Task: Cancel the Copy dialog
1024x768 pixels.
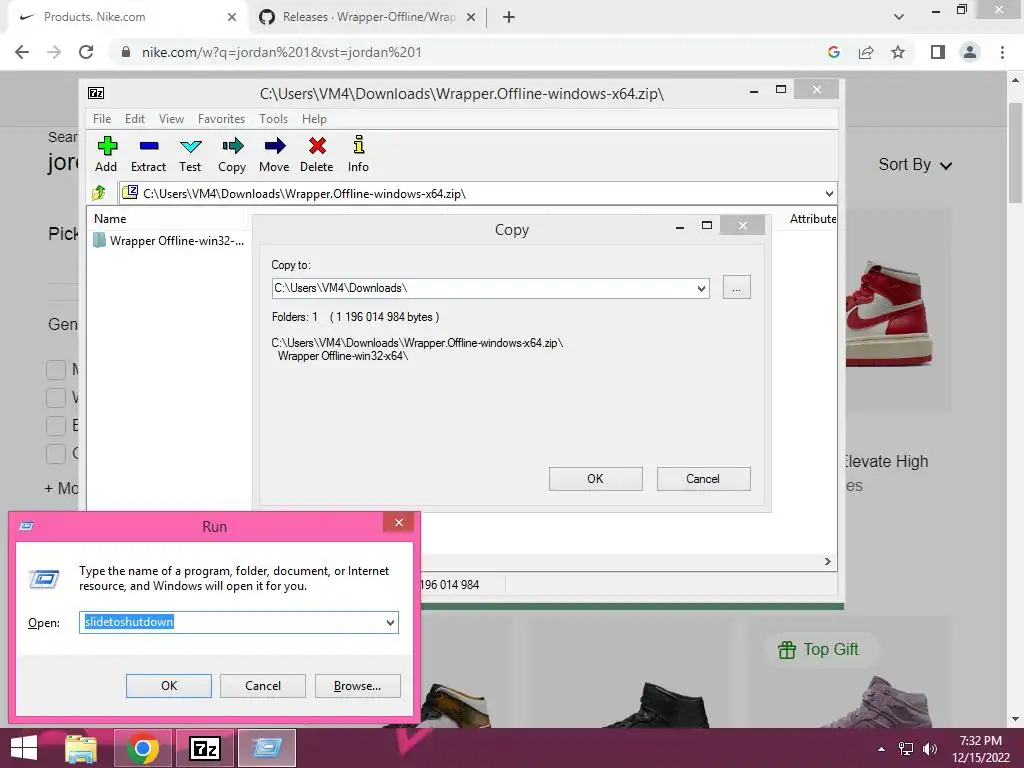Action: click(x=703, y=479)
